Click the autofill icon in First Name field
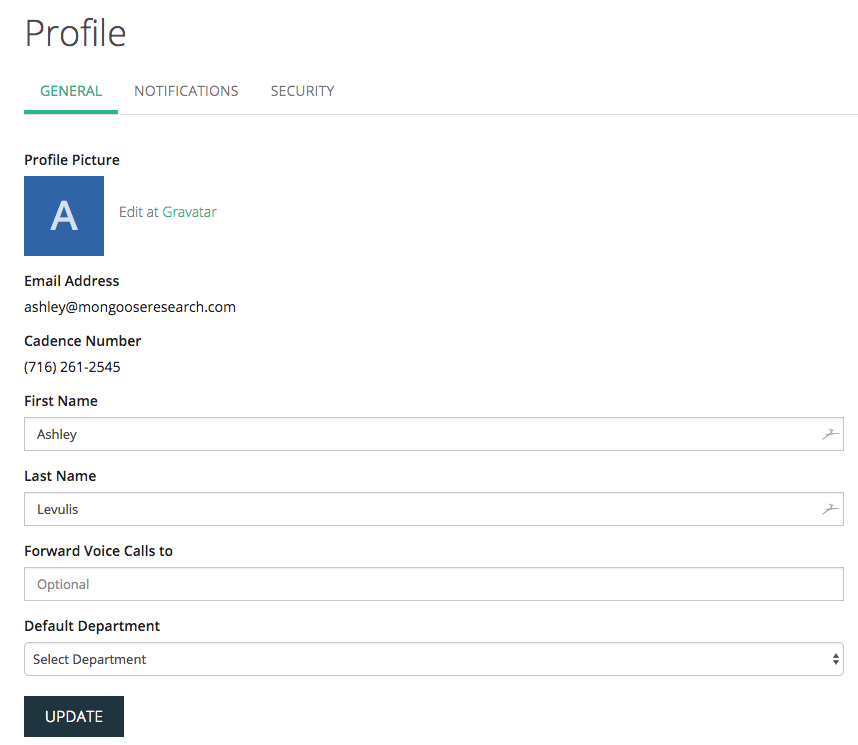858x745 pixels. [829, 434]
